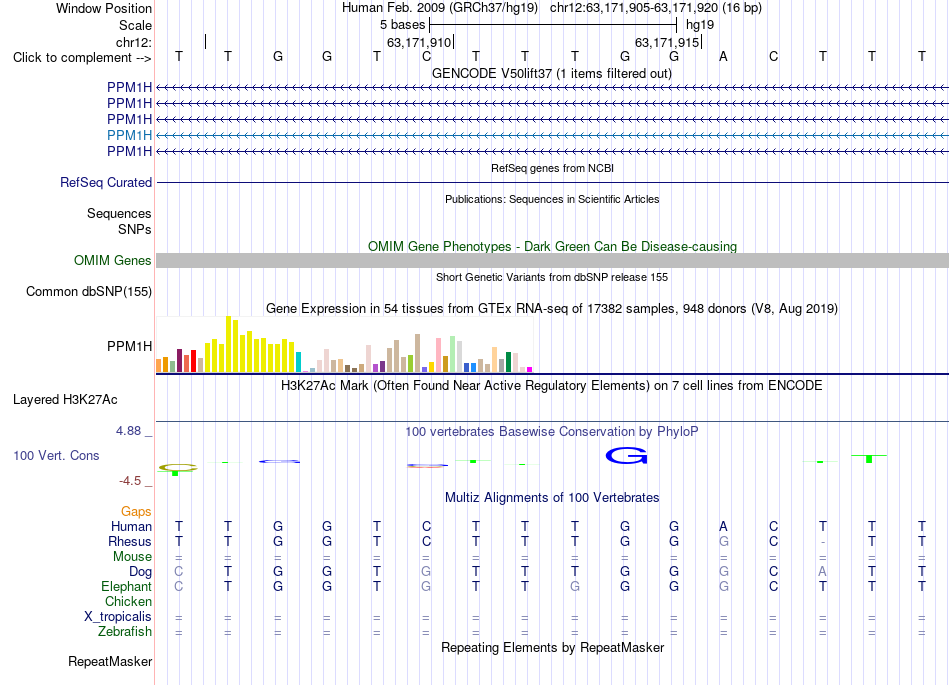Click the SNPs label under Sequences
Viewport: 950px width, 685px height.
[x=135, y=230]
